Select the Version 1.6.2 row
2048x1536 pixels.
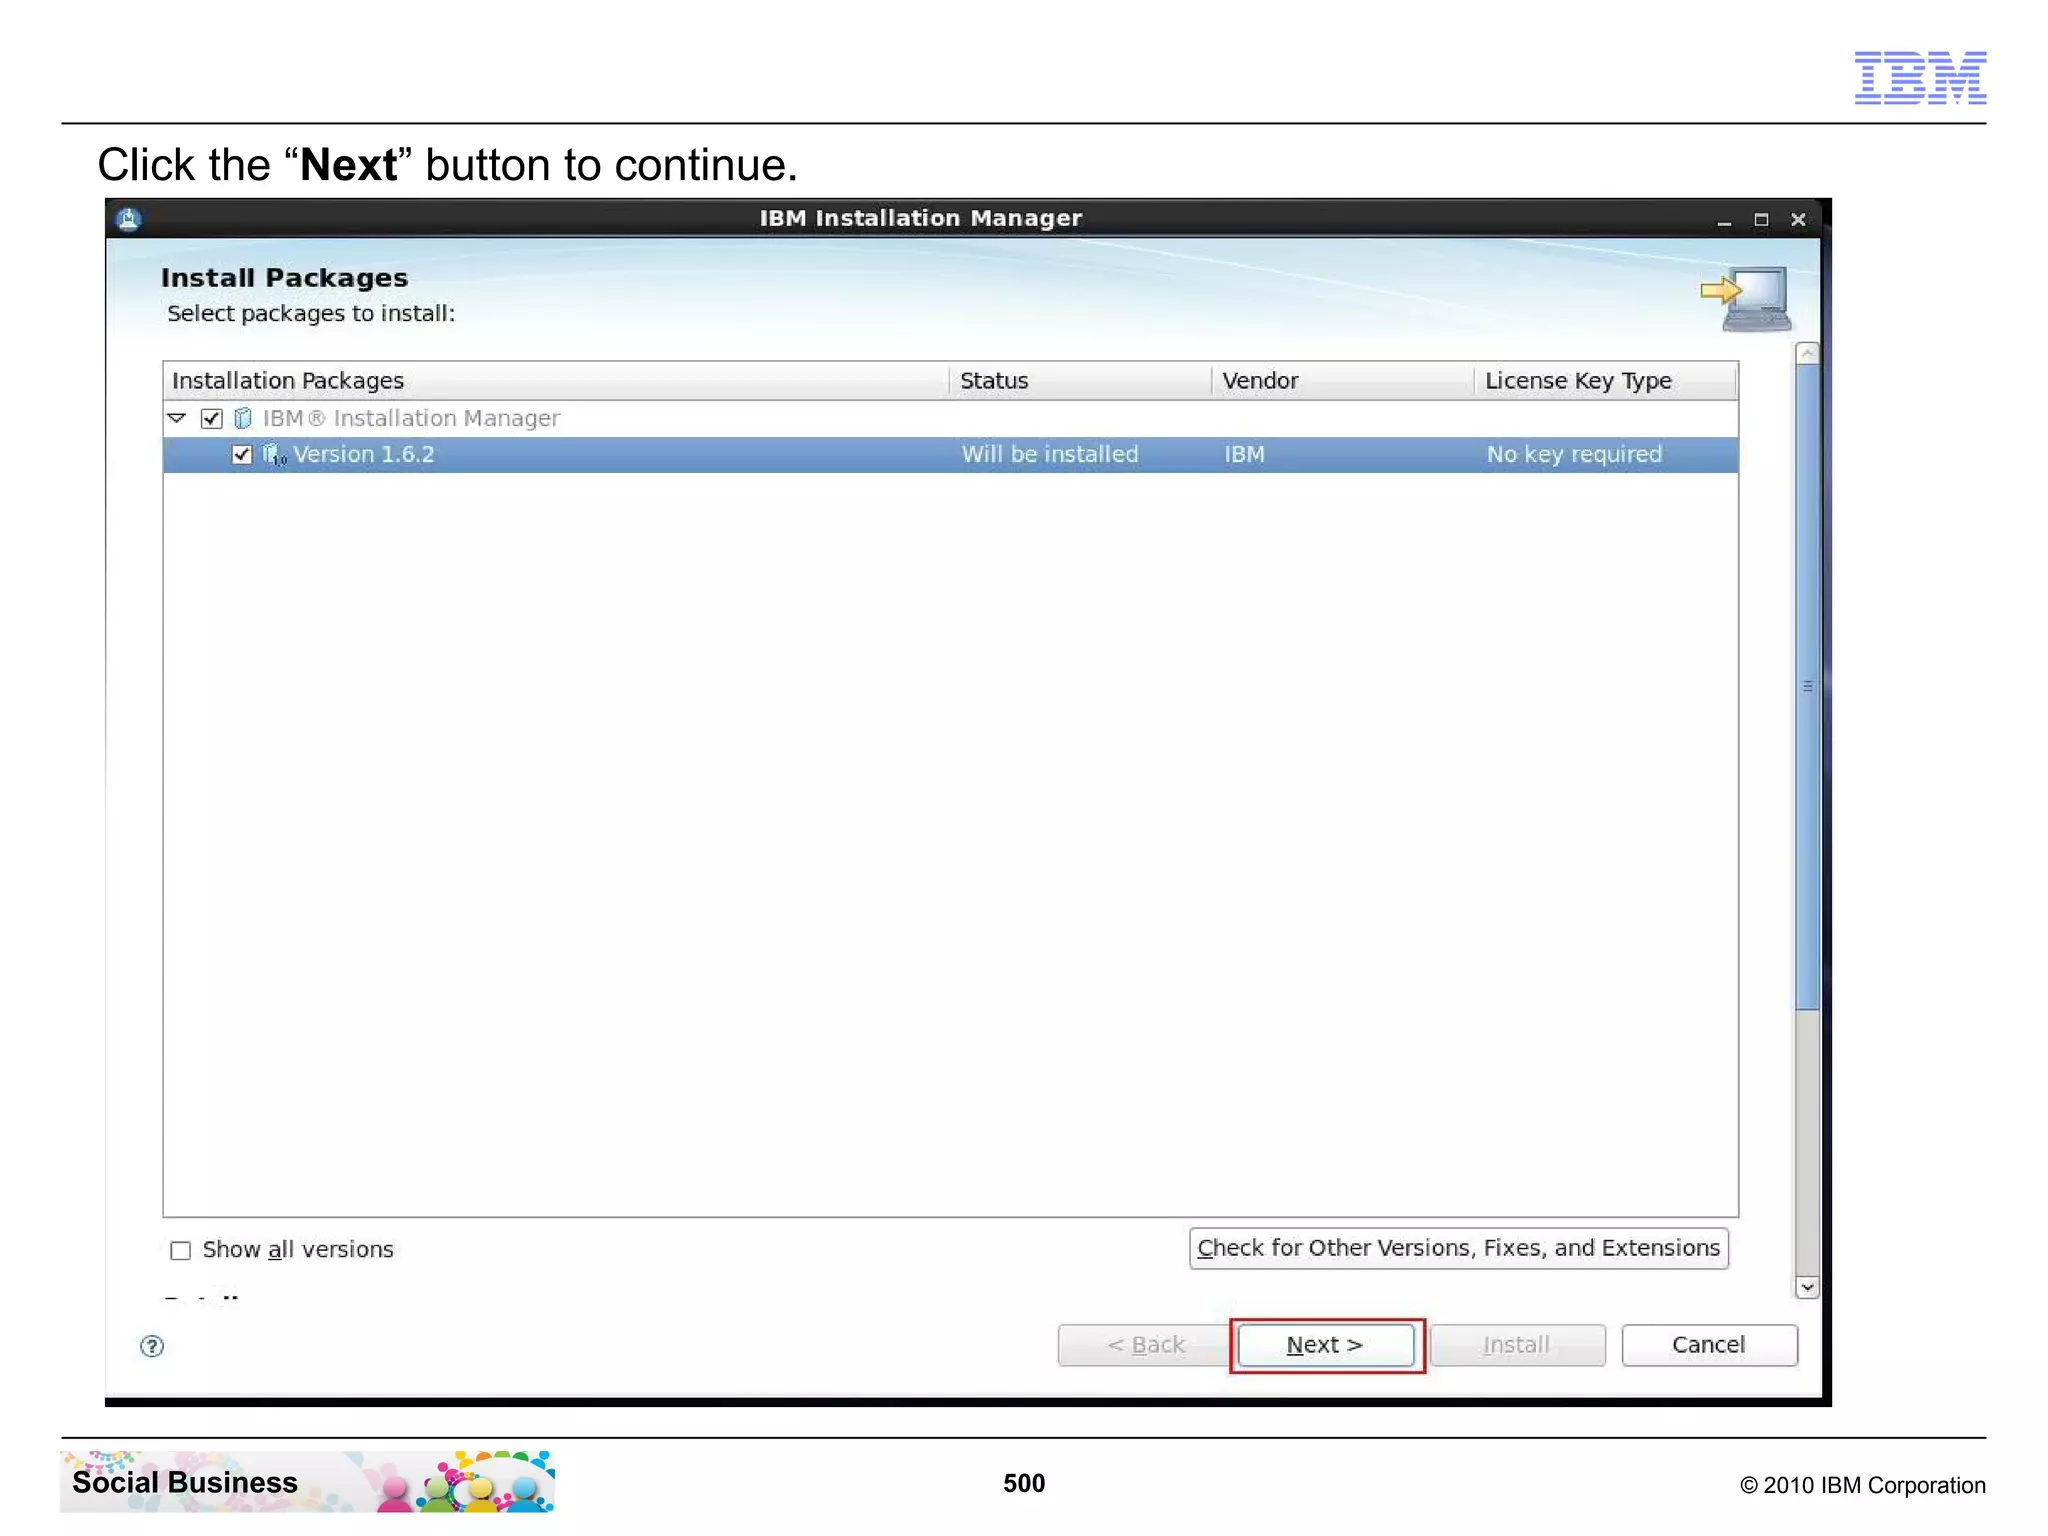coord(950,455)
